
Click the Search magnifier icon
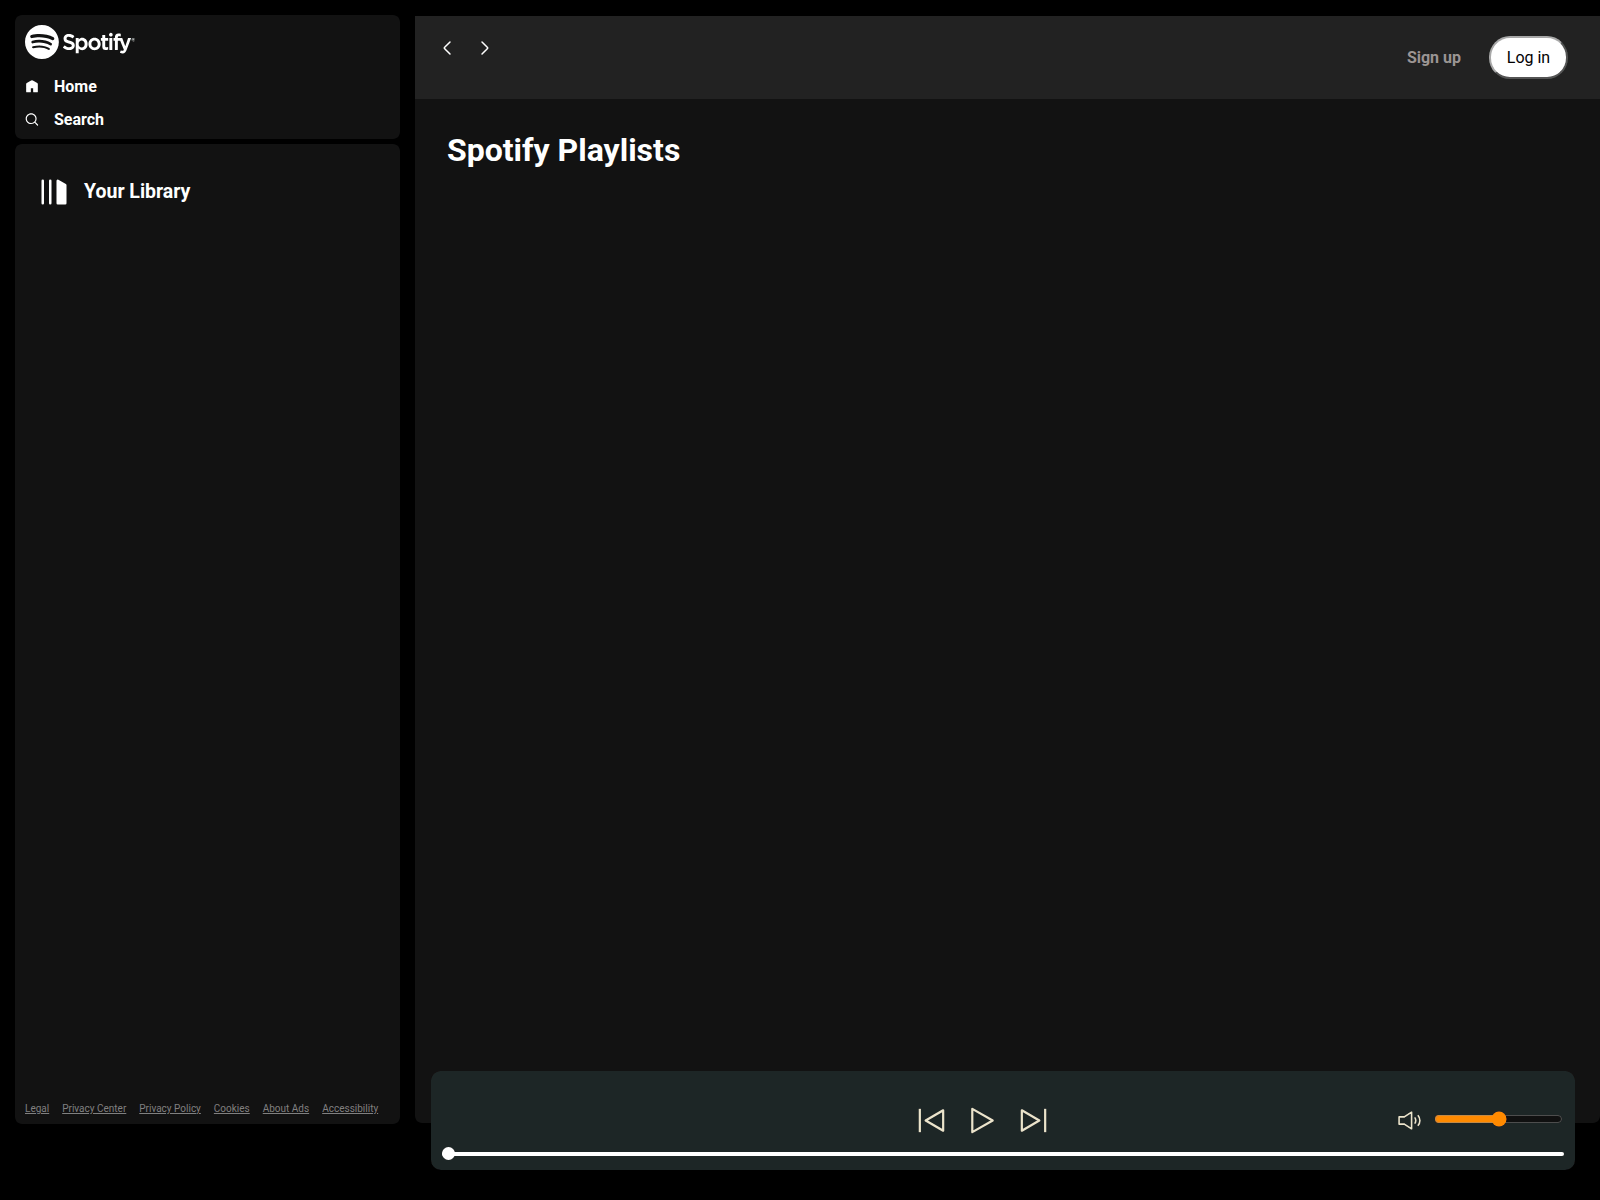point(32,120)
